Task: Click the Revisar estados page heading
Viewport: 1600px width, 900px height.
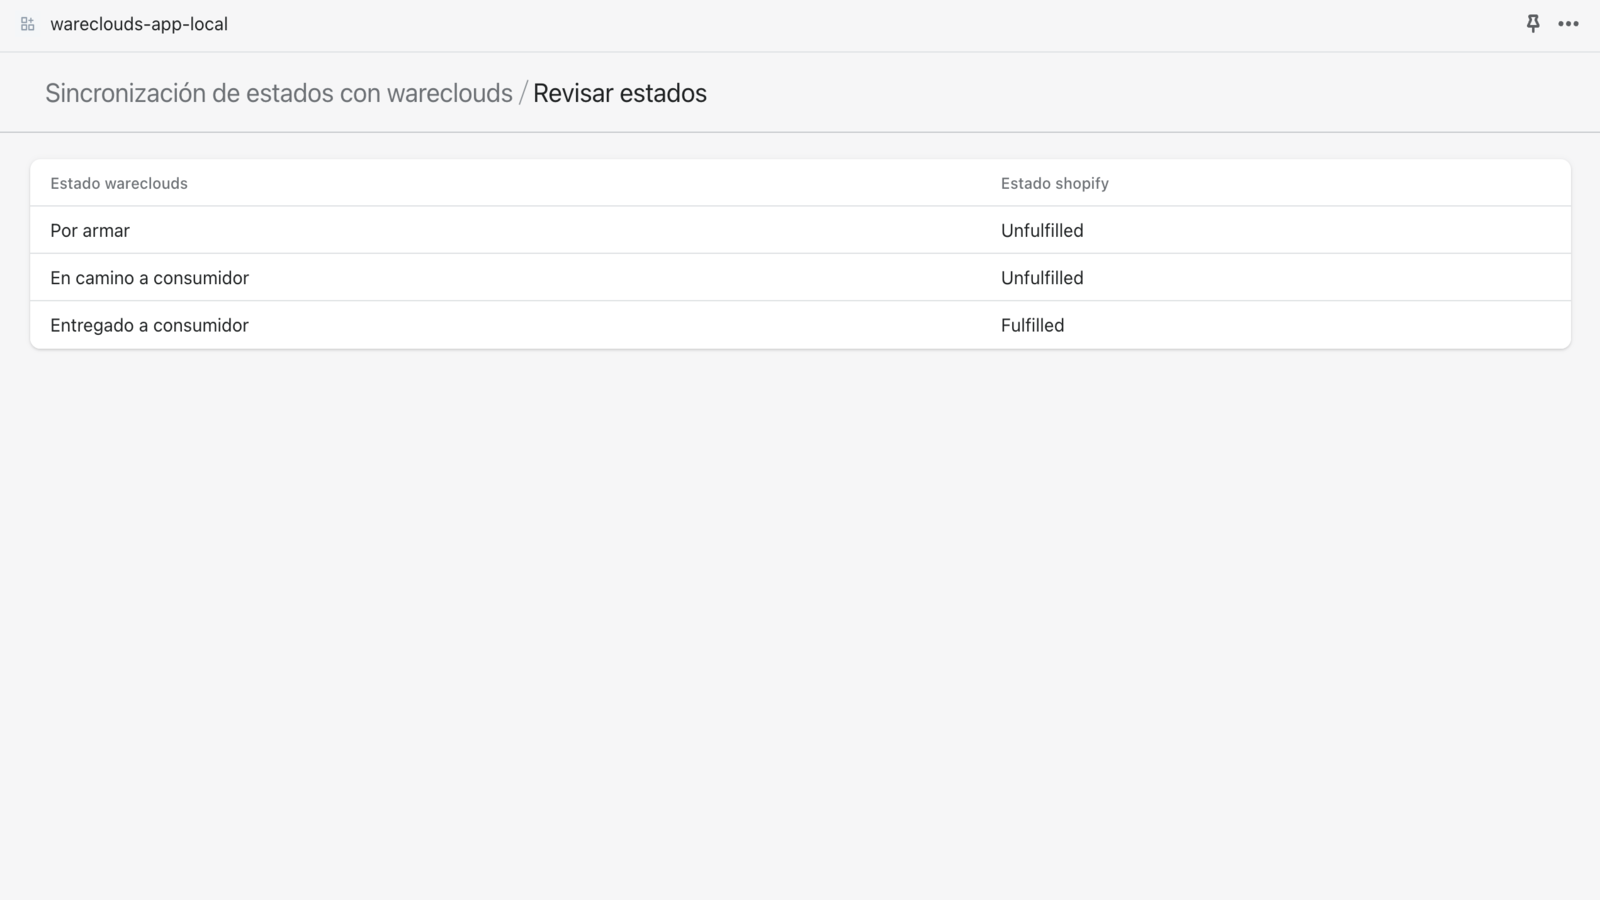Action: coord(619,93)
